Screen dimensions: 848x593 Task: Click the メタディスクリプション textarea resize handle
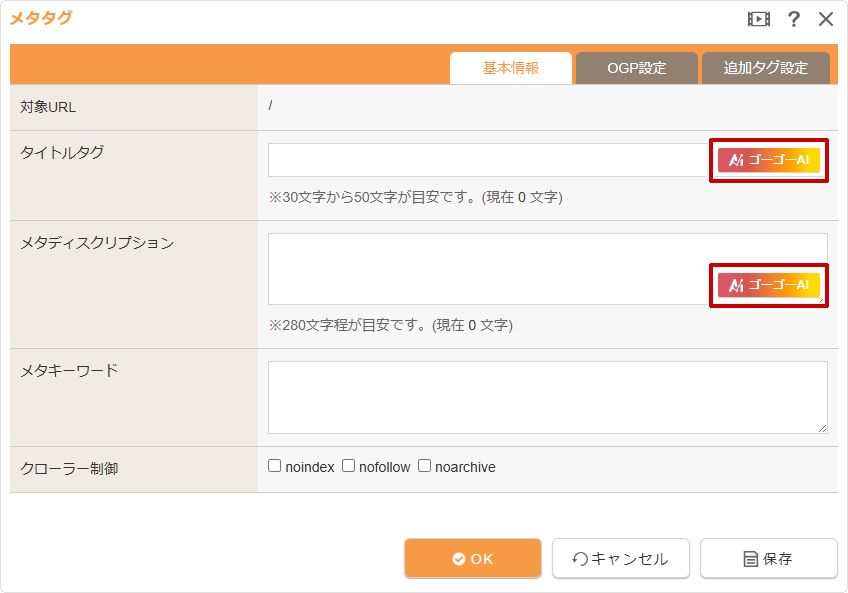click(x=823, y=300)
